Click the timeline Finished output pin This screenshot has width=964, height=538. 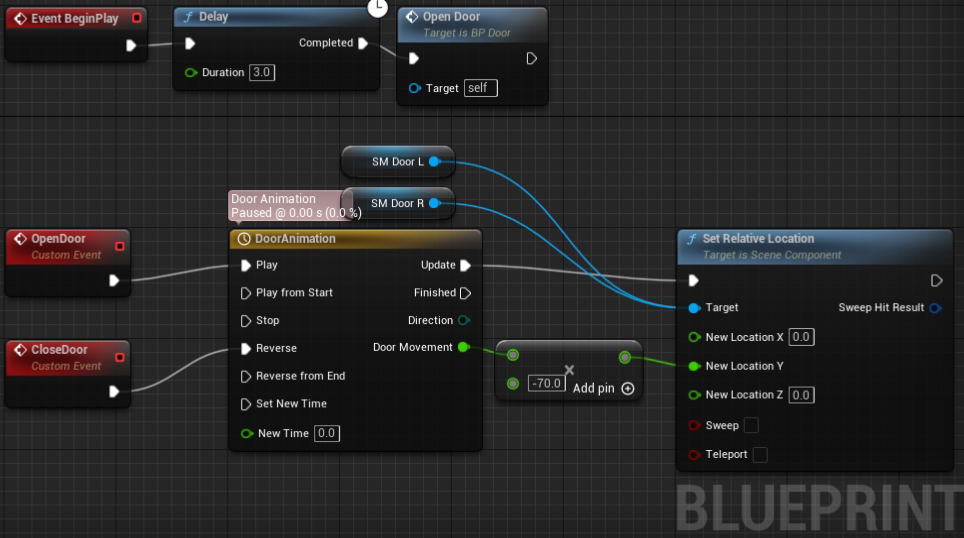(465, 293)
